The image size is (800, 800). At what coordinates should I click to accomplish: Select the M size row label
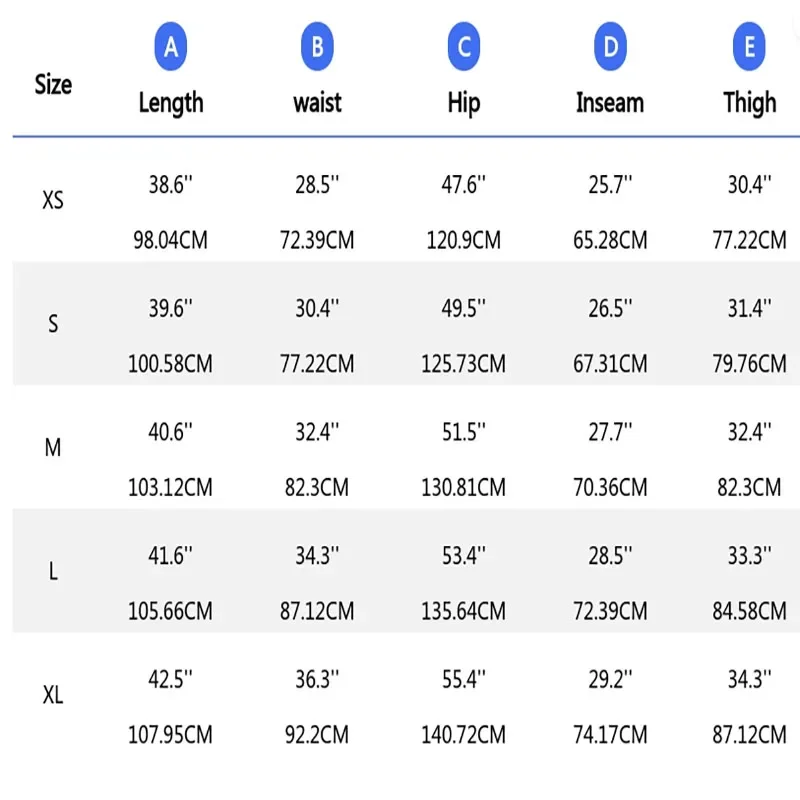(x=53, y=448)
